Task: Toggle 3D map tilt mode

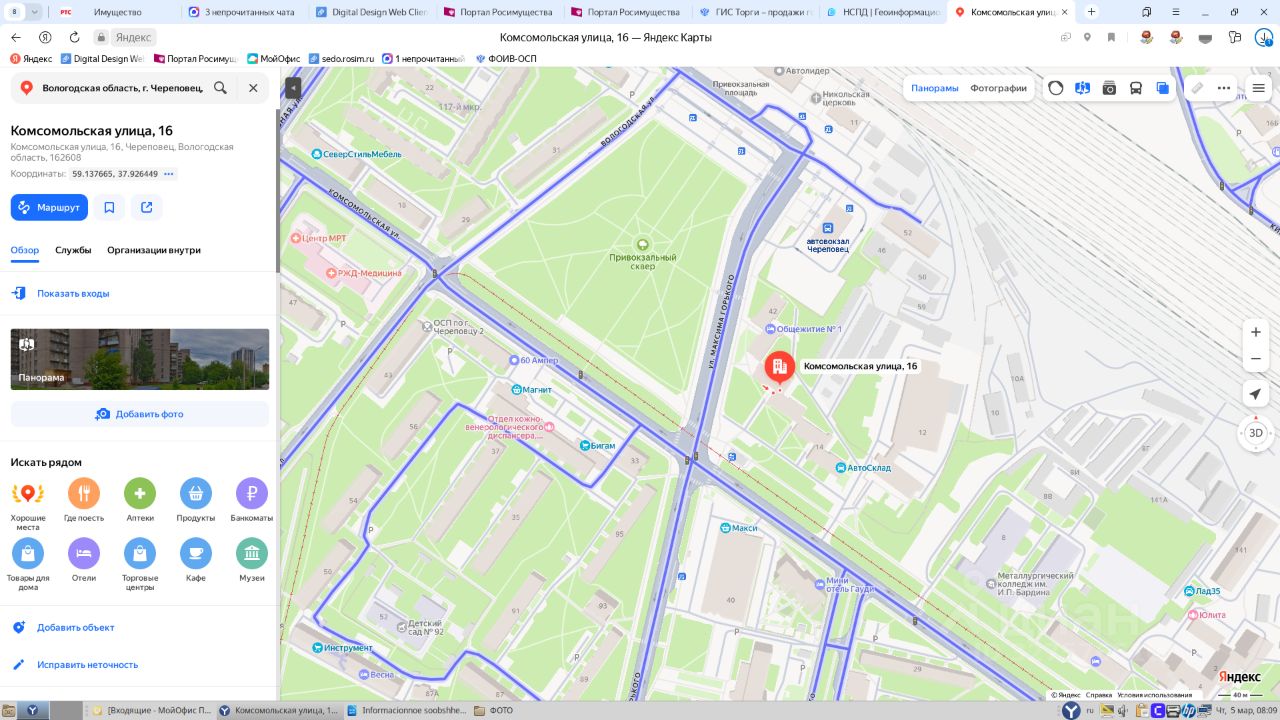Action: (x=1256, y=433)
